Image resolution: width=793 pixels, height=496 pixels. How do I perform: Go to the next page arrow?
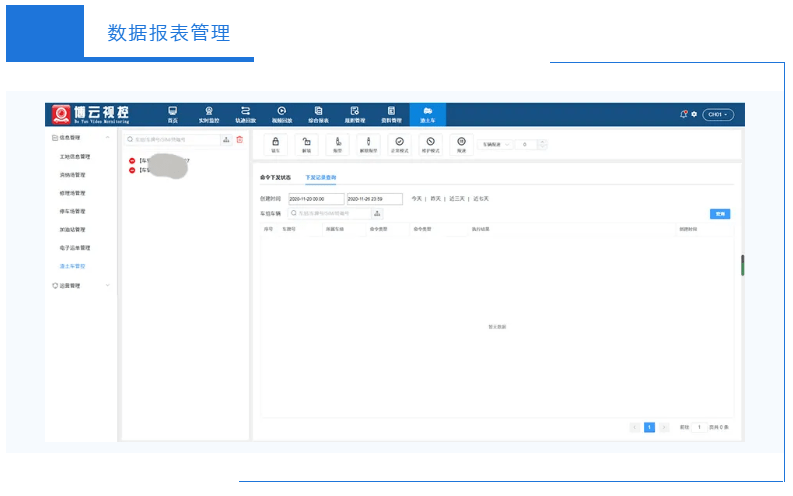click(664, 428)
